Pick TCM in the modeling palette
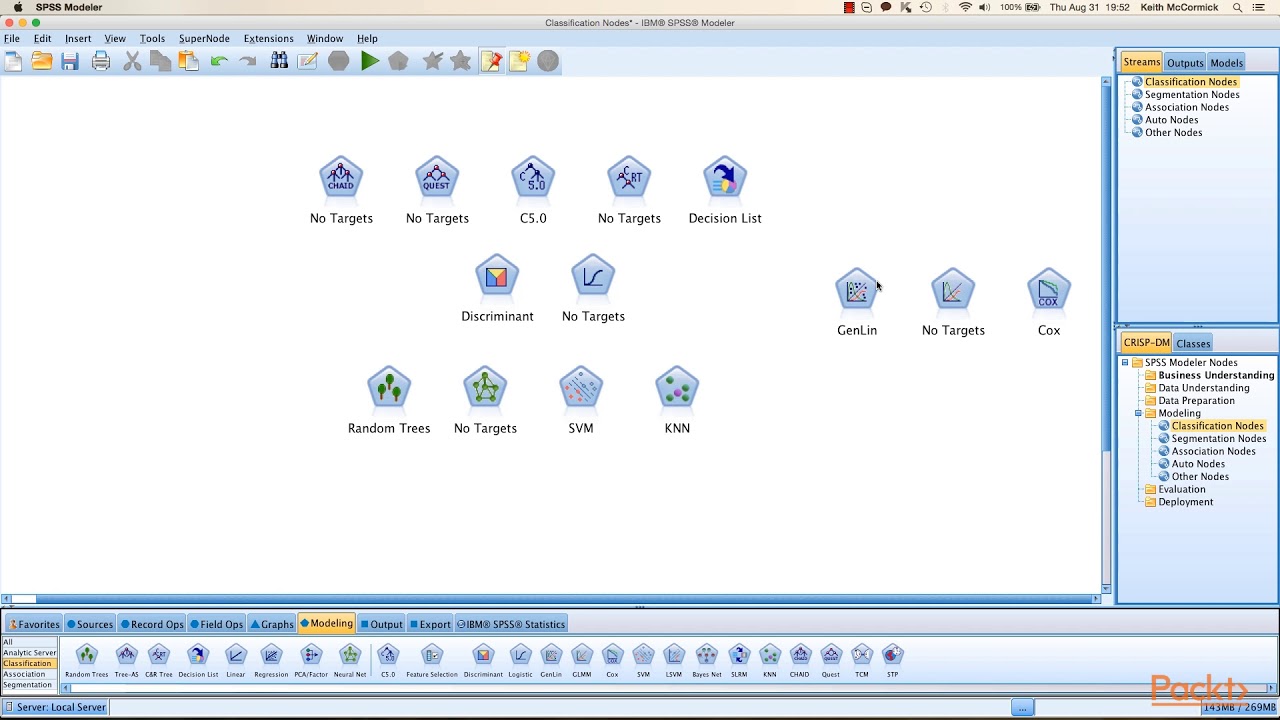This screenshot has width=1280, height=720. pos(862,661)
